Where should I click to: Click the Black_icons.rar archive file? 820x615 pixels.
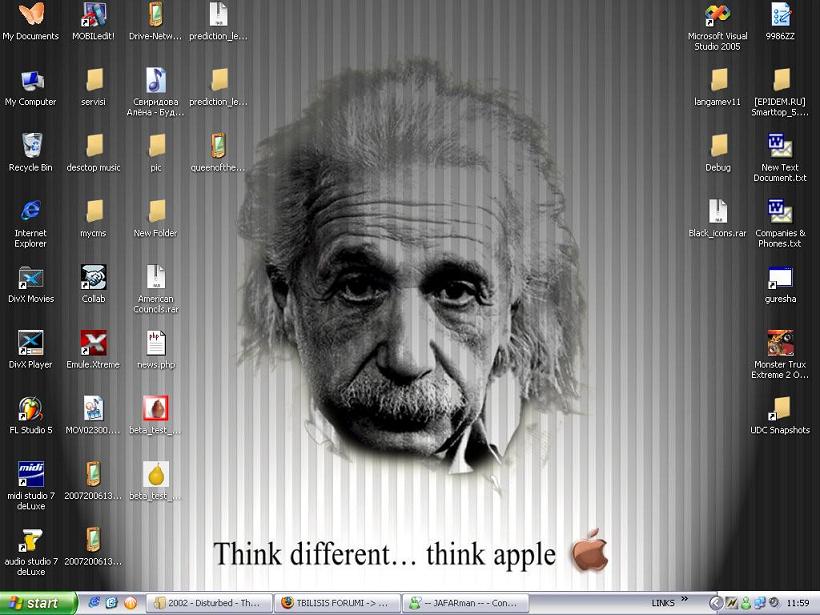coord(717,212)
